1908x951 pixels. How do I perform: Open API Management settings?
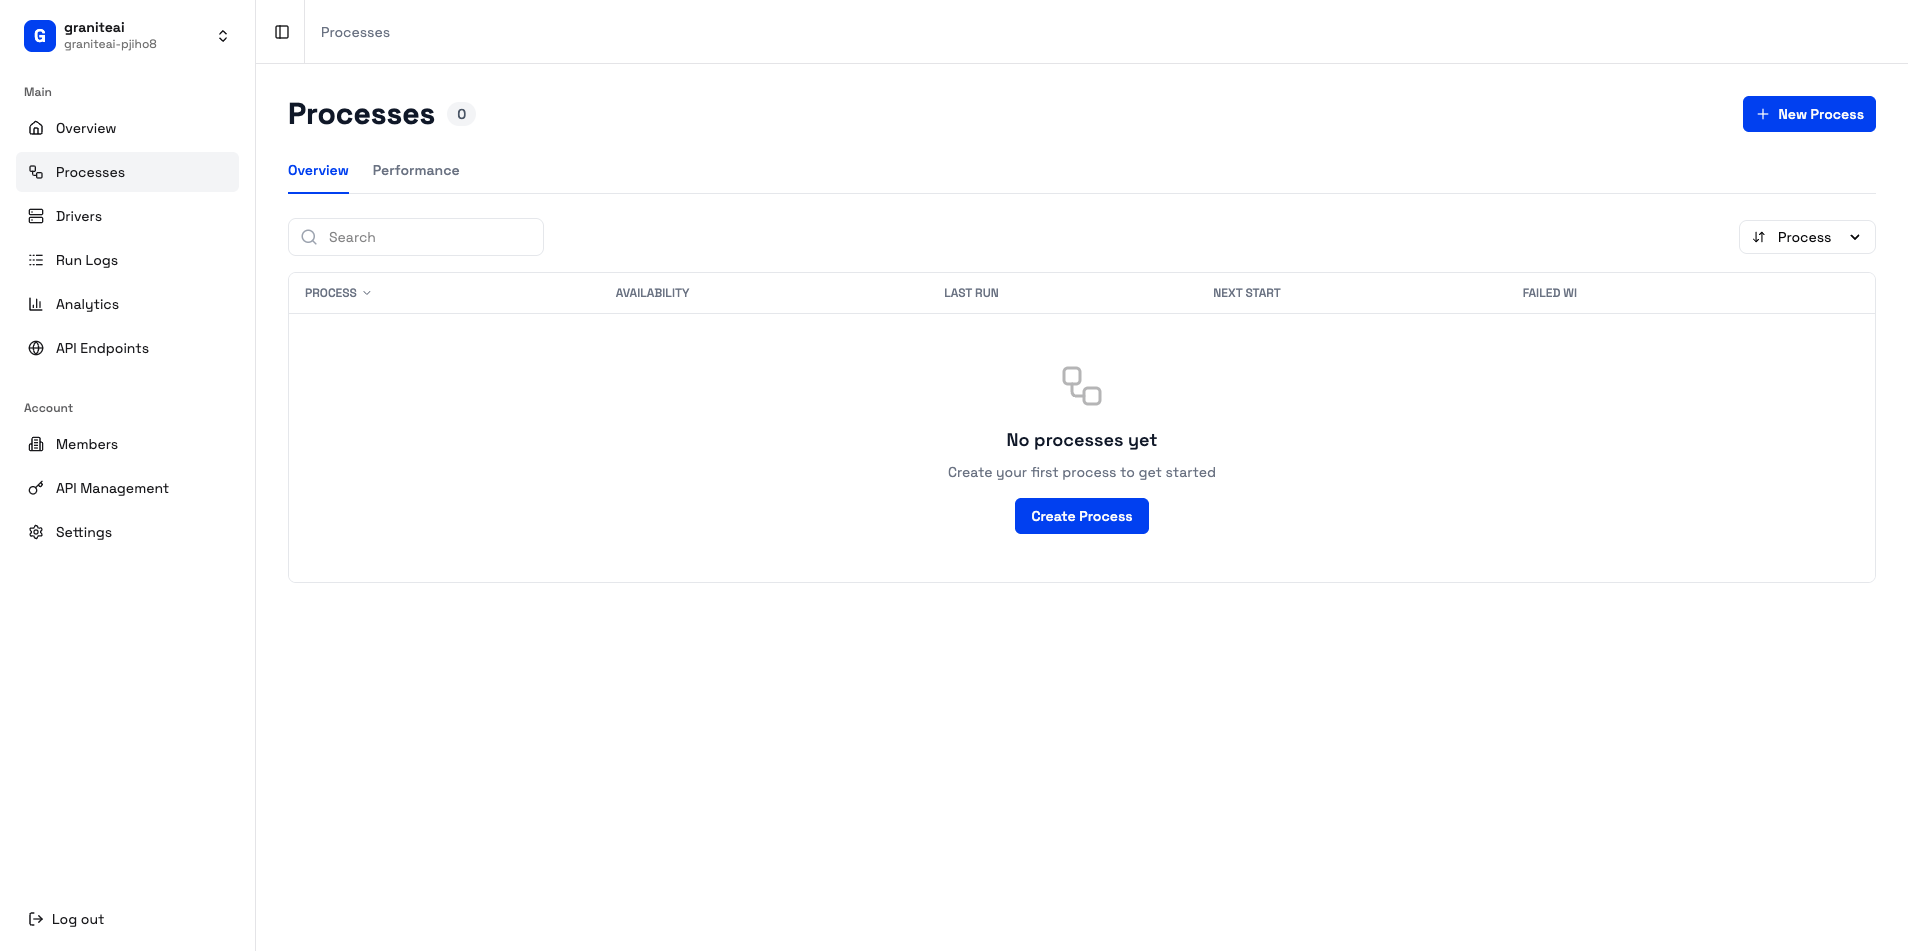tap(111, 488)
